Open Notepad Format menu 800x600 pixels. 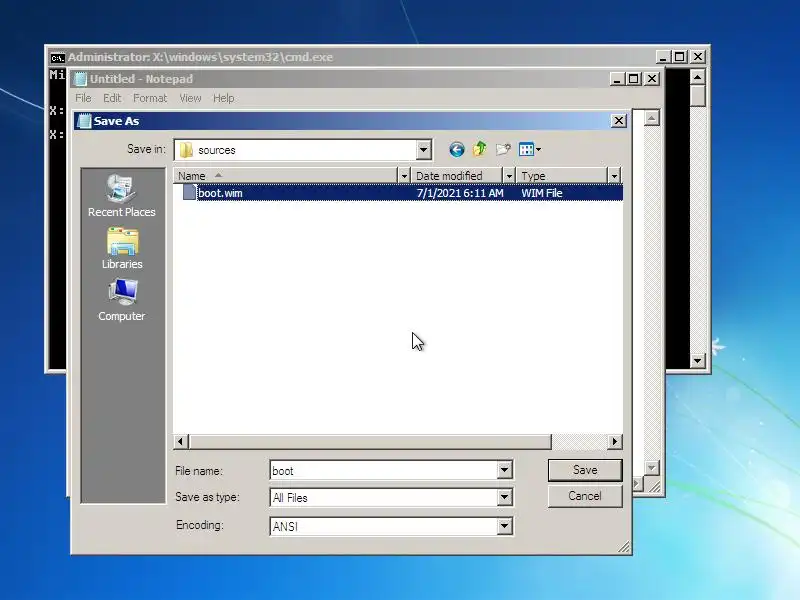pos(150,98)
